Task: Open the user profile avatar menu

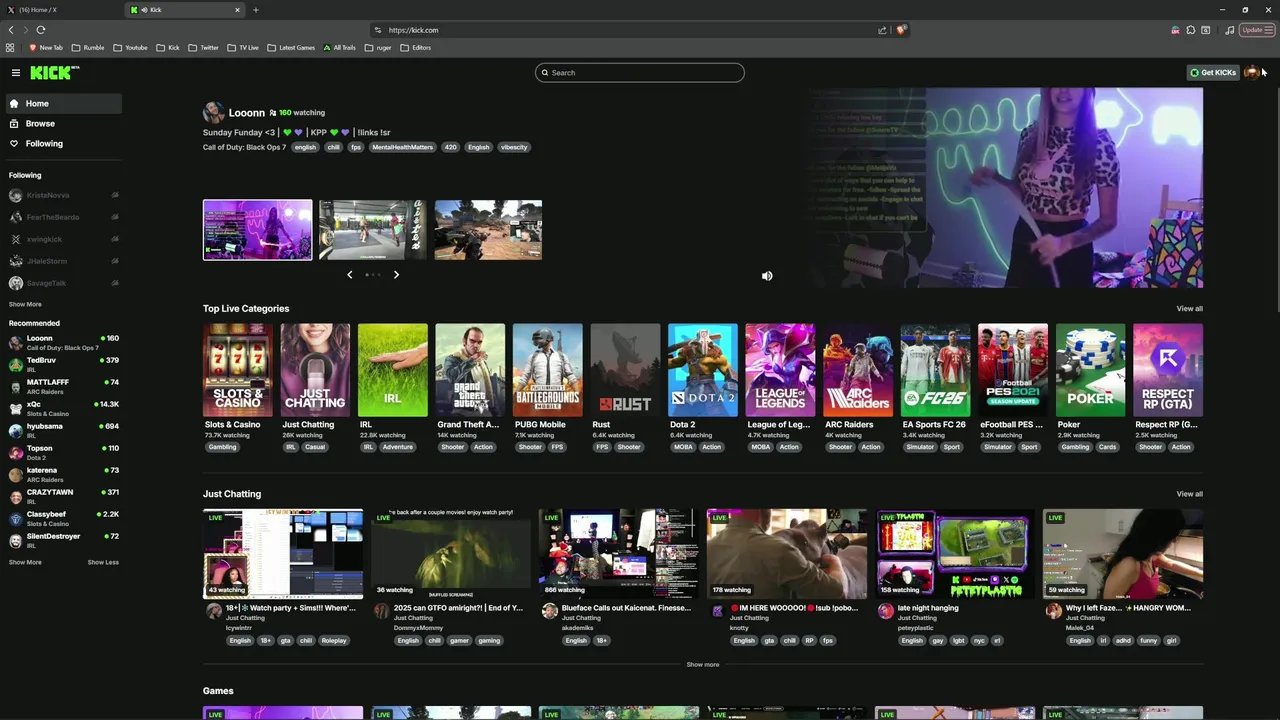Action: coord(1251,72)
